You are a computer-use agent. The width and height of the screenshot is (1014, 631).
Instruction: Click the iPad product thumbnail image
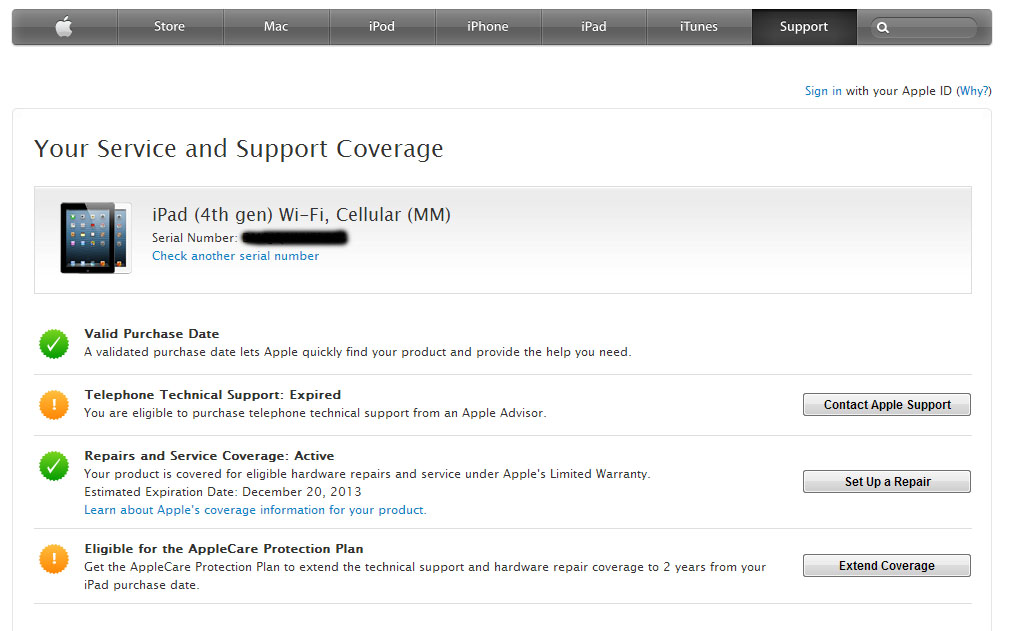coord(96,237)
